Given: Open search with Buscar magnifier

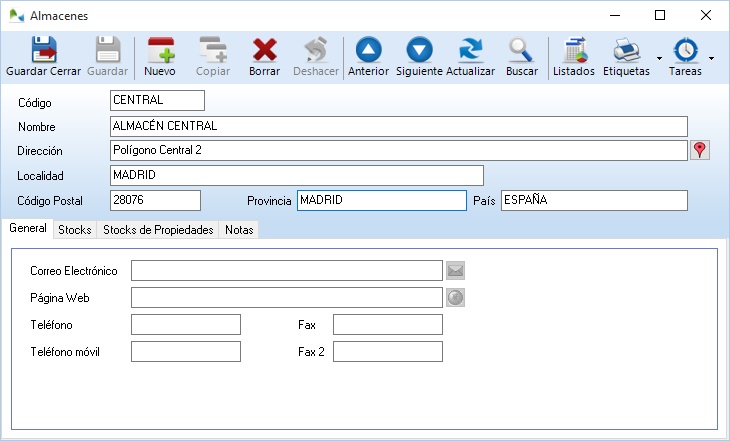Looking at the screenshot, I should (521, 50).
